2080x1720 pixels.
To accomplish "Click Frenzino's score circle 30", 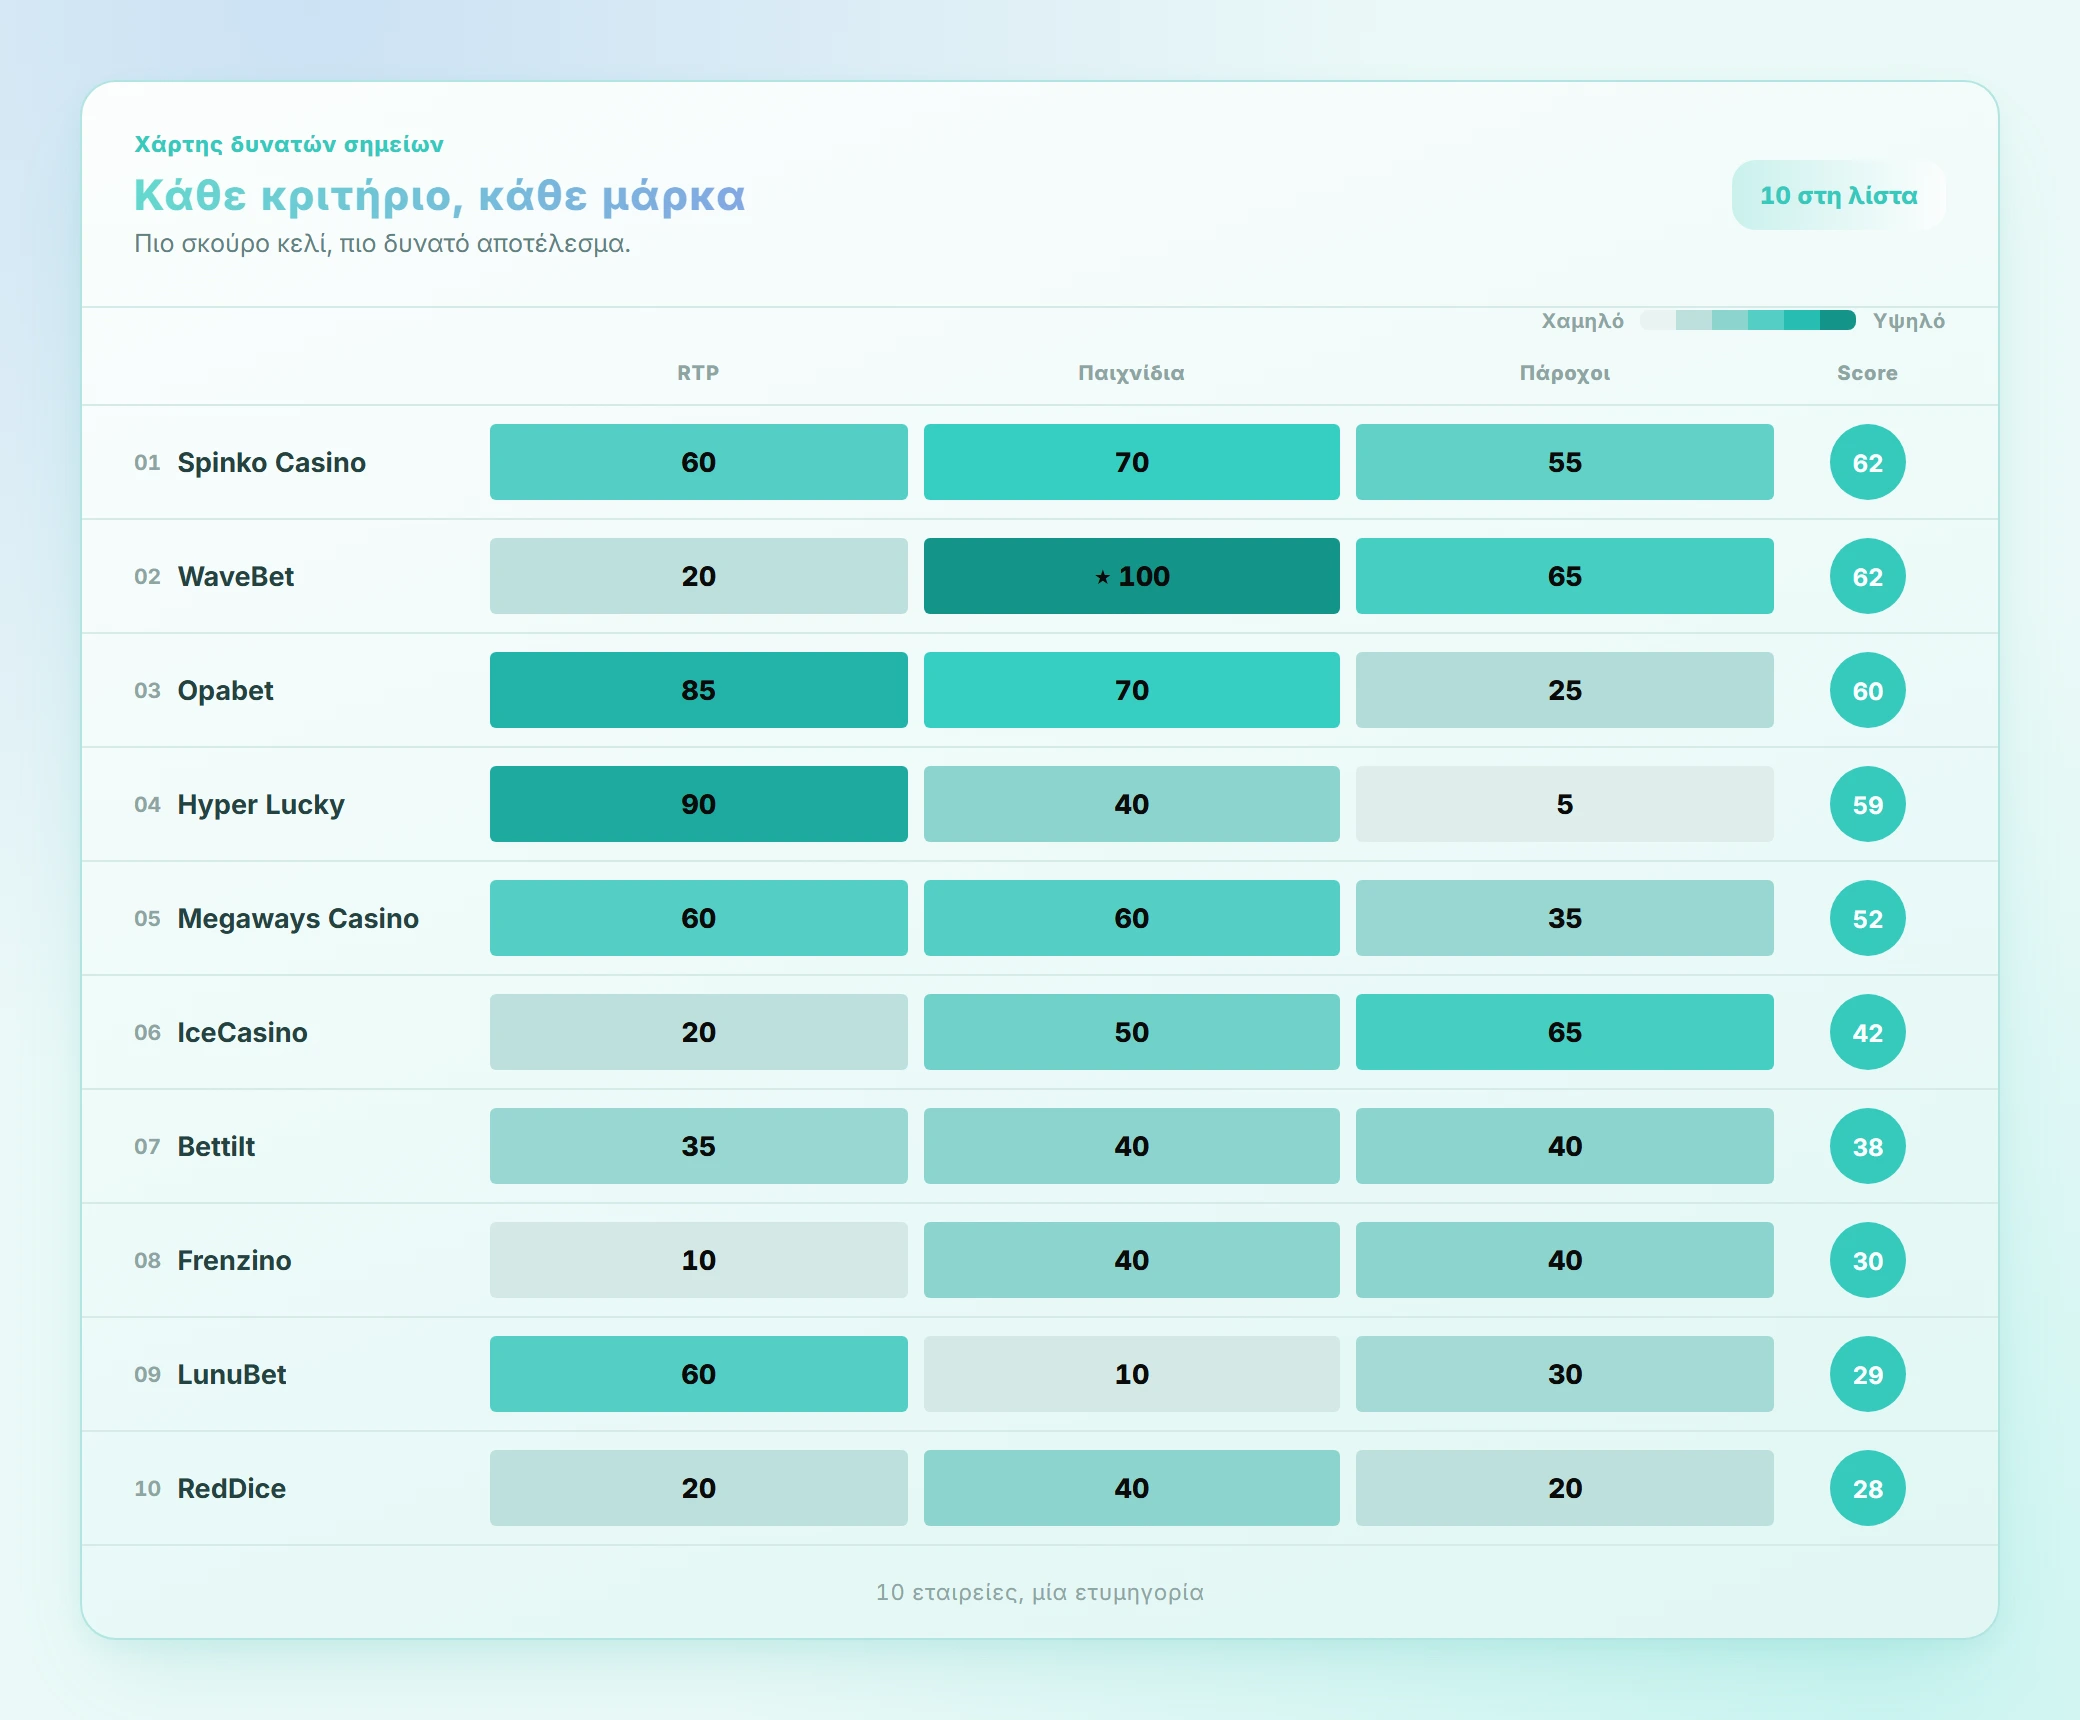I will point(1867,1260).
